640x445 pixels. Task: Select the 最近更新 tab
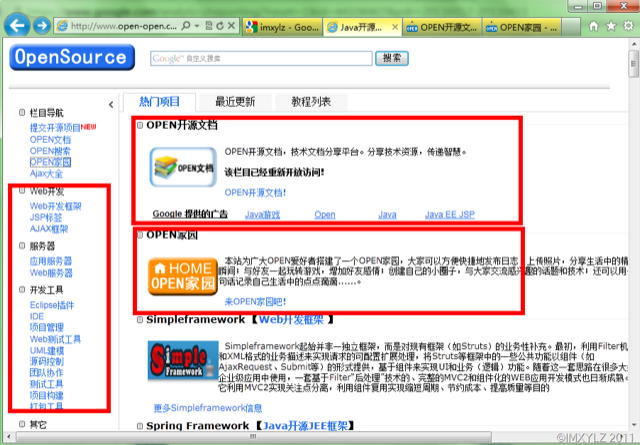coord(235,102)
